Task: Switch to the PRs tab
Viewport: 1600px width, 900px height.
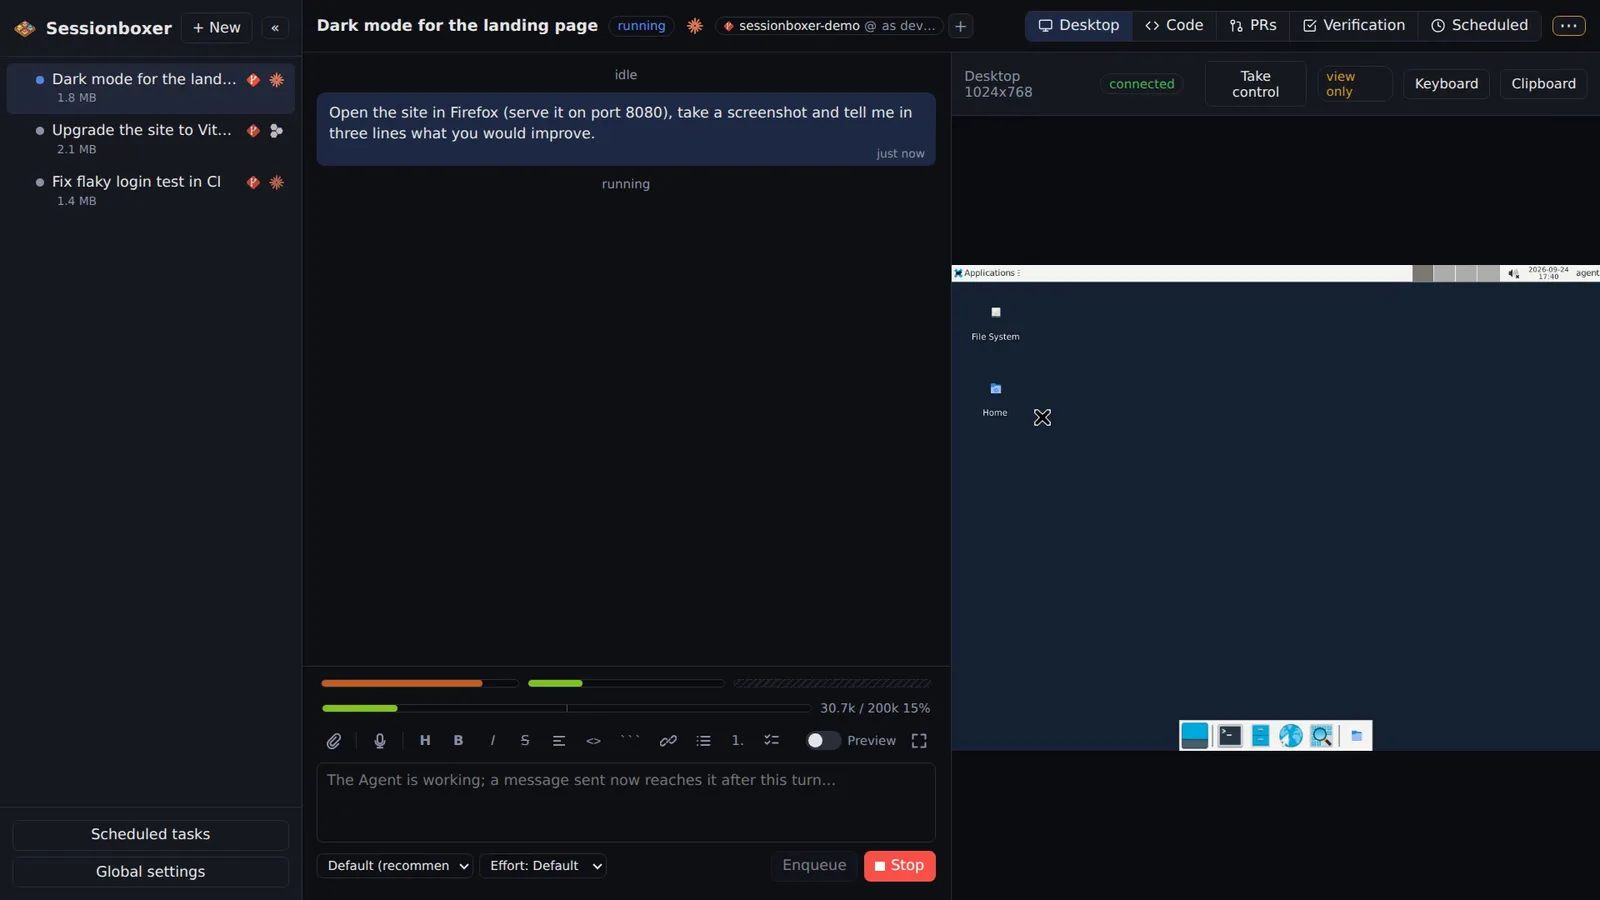Action: coord(1253,26)
